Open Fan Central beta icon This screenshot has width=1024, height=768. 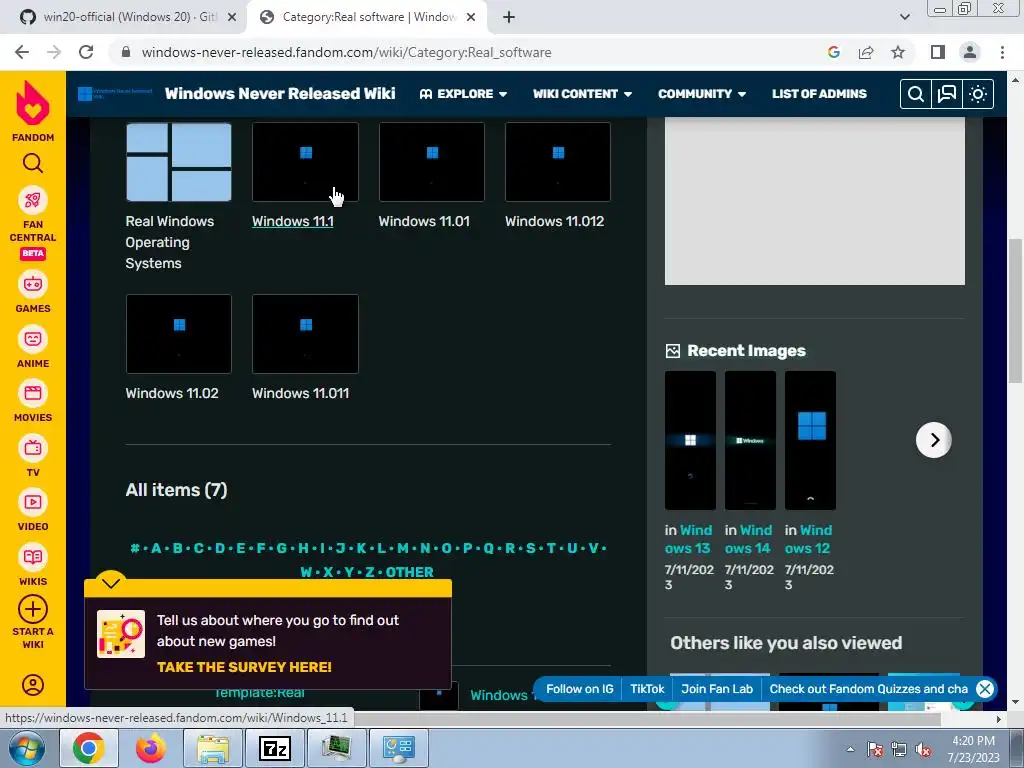(x=33, y=200)
